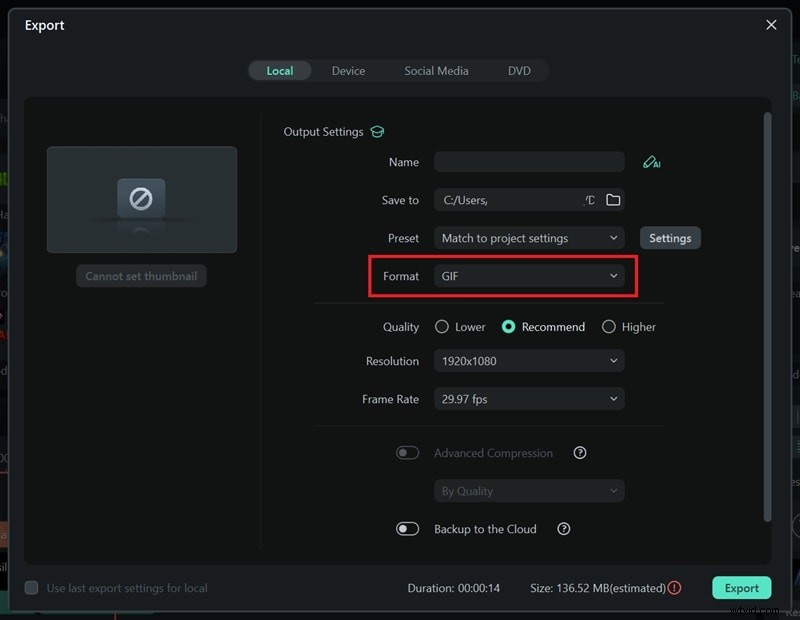Open the Format dropdown showing GIF
Screen dimensions: 800x620
pos(529,276)
